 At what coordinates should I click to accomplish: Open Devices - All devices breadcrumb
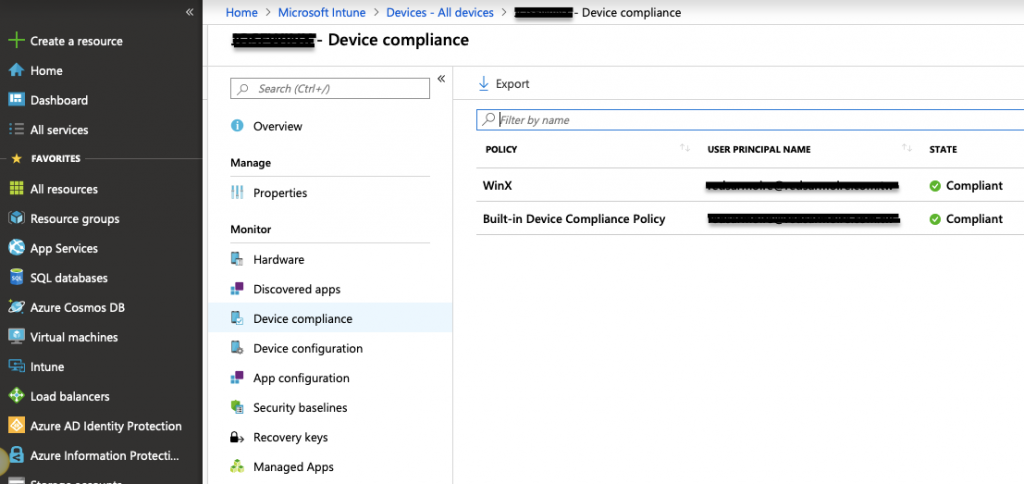pyautogui.click(x=440, y=12)
